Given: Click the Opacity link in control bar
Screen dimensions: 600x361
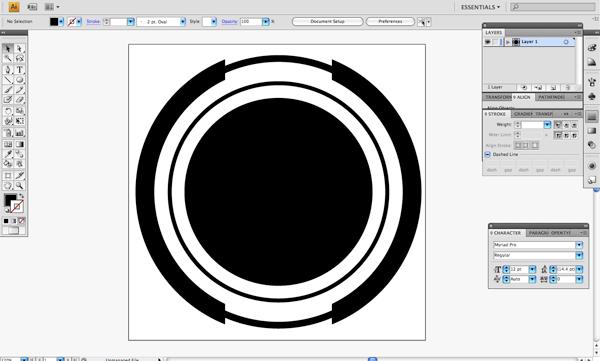Looking at the screenshot, I should click(229, 21).
